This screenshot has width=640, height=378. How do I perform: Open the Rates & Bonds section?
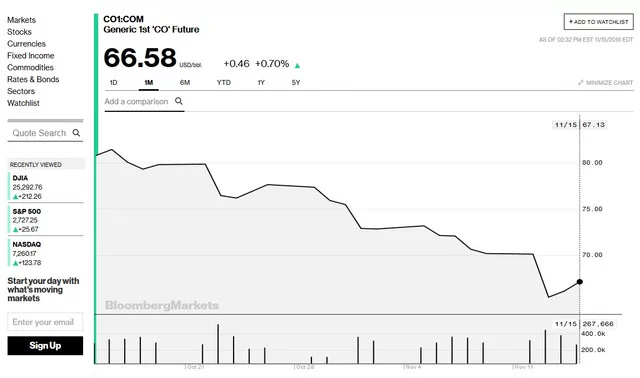click(x=33, y=79)
